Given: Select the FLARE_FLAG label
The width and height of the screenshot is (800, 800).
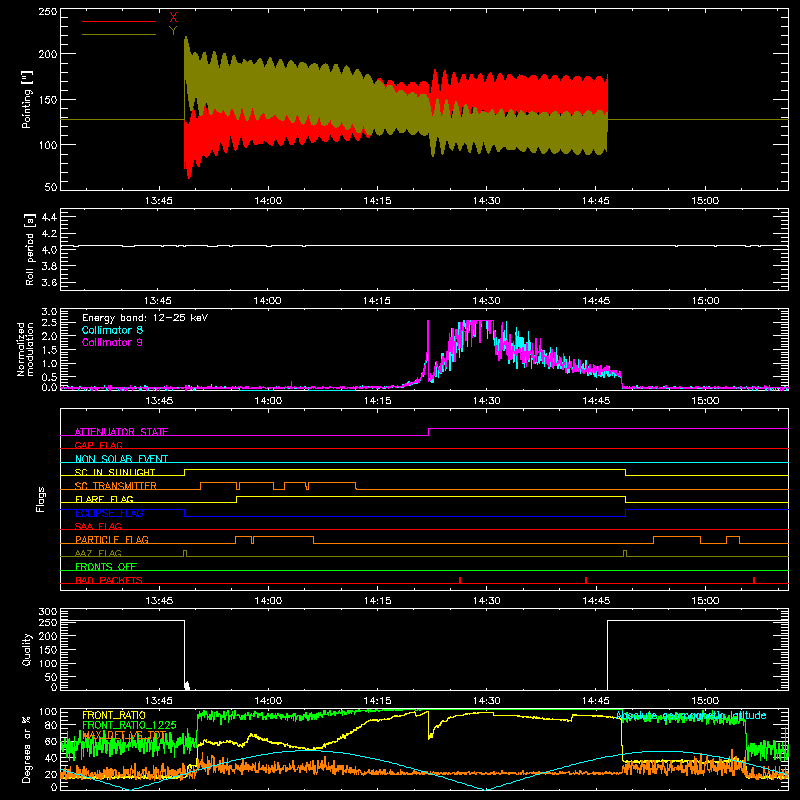Looking at the screenshot, I should 104,499.
